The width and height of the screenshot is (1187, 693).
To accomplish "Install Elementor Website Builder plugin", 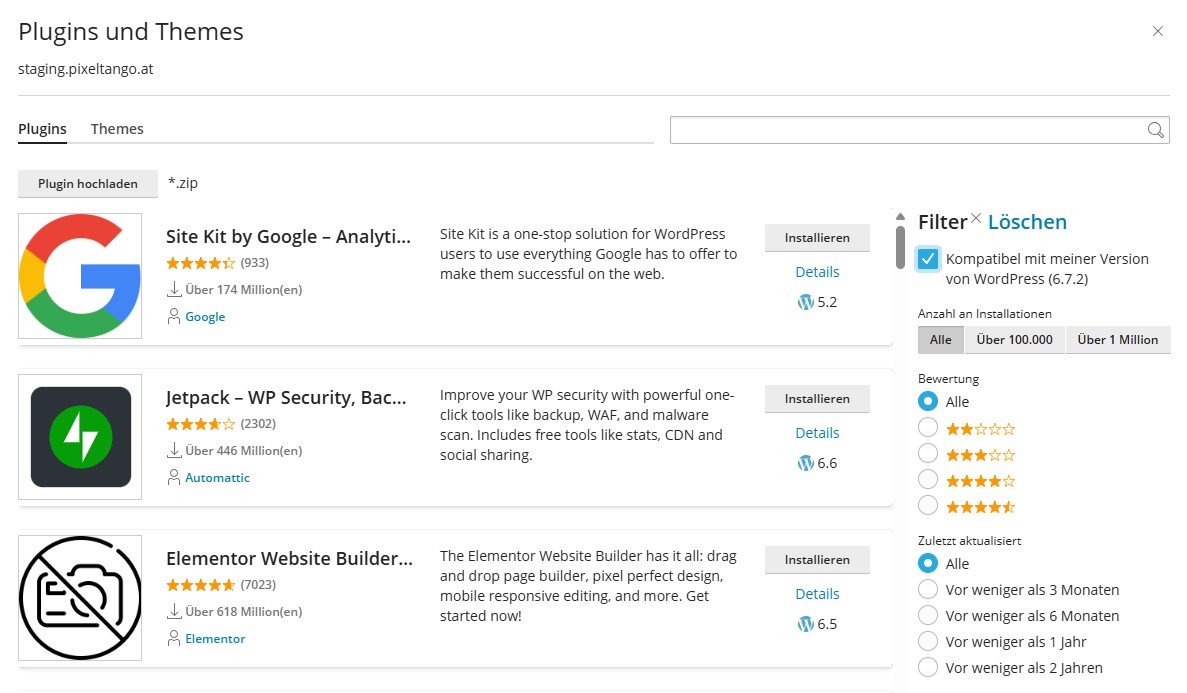I will (x=817, y=560).
